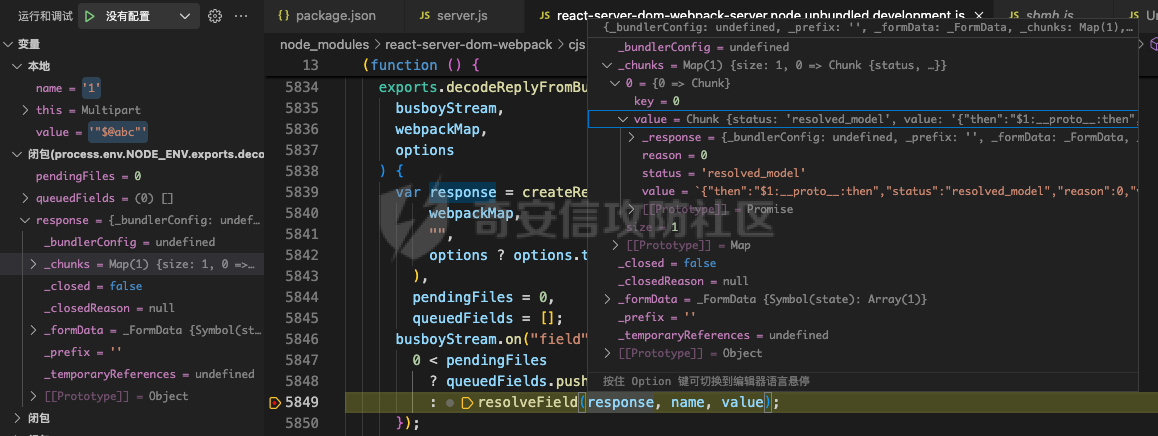Collapse the 变量 variables section
1158x436 pixels.
pyautogui.click(x=9, y=44)
